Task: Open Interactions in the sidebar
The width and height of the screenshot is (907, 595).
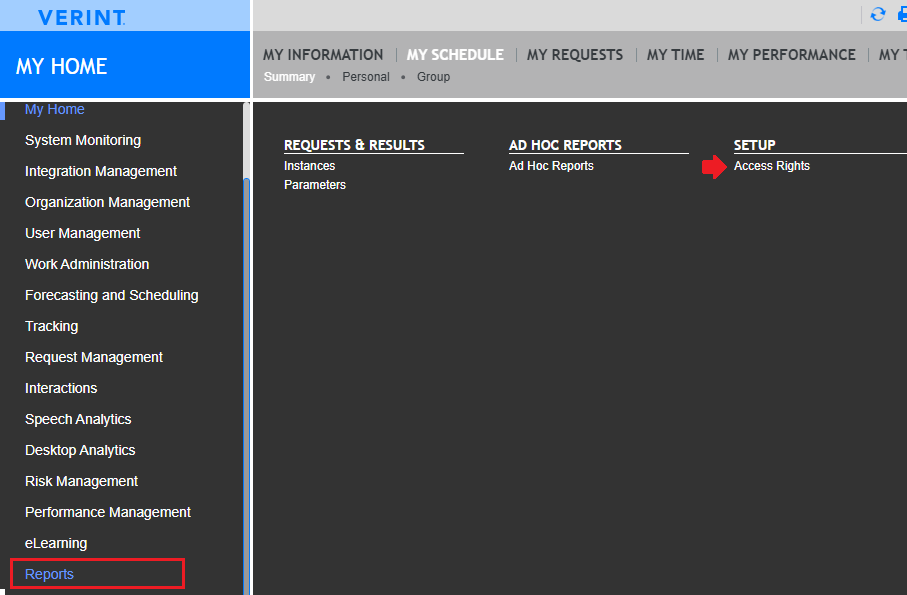Action: coord(61,388)
